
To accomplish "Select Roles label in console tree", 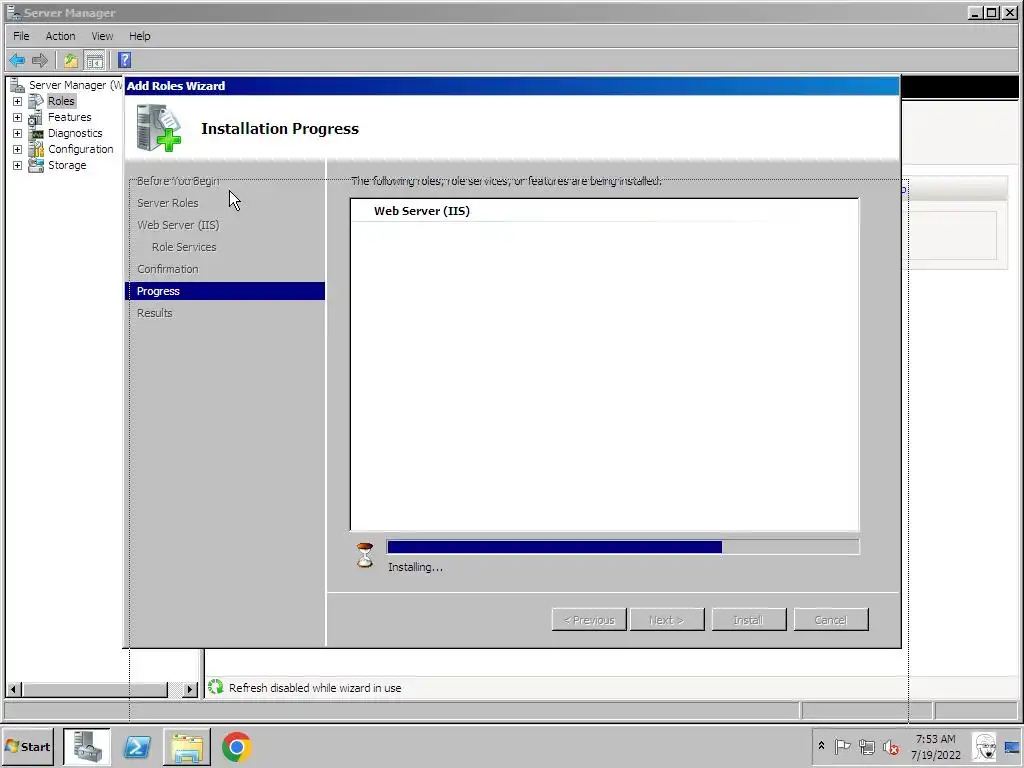I will click(x=61, y=101).
